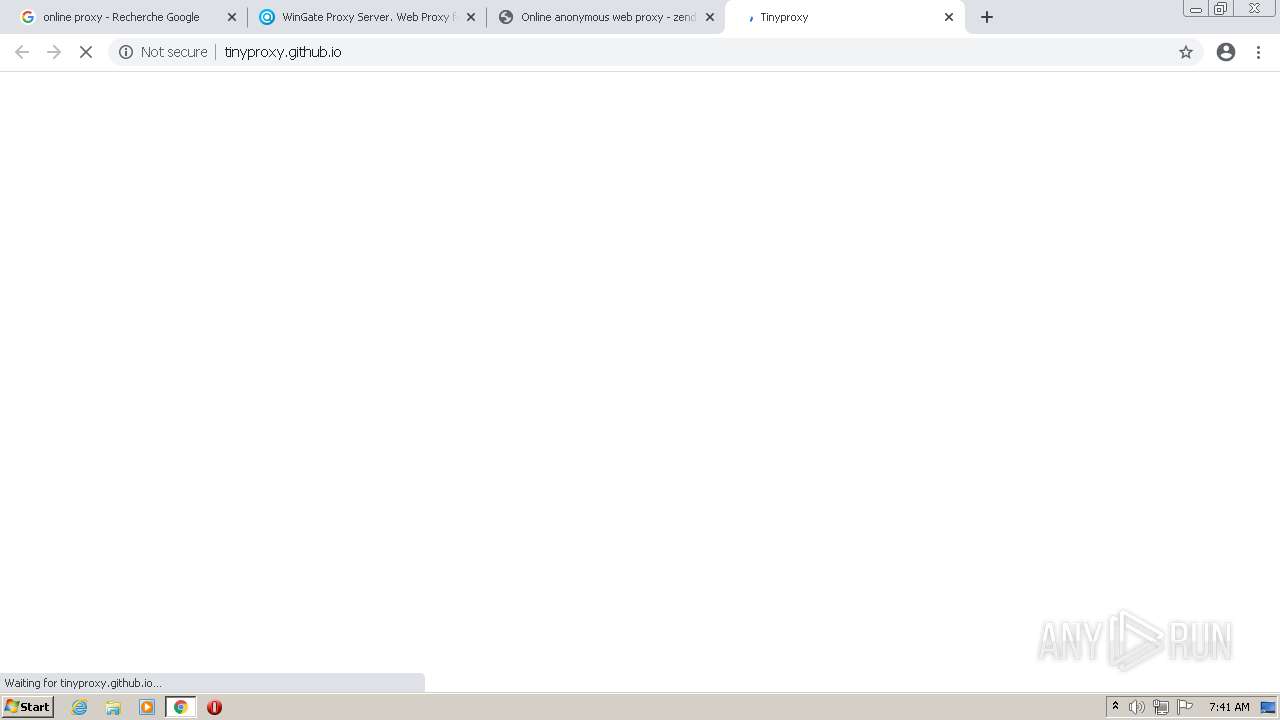1280x720 pixels.
Task: Open the Action Center flag icon
Action: [x=1185, y=707]
